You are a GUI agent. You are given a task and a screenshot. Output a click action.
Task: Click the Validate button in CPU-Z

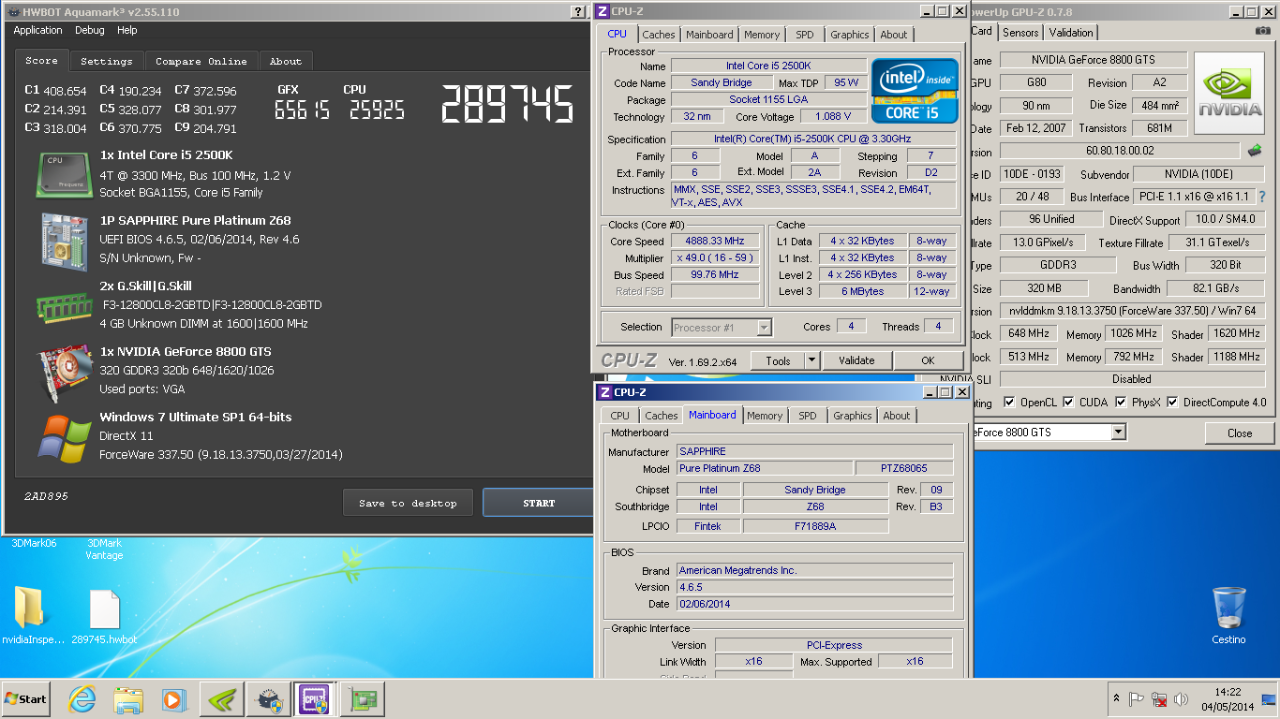point(856,361)
